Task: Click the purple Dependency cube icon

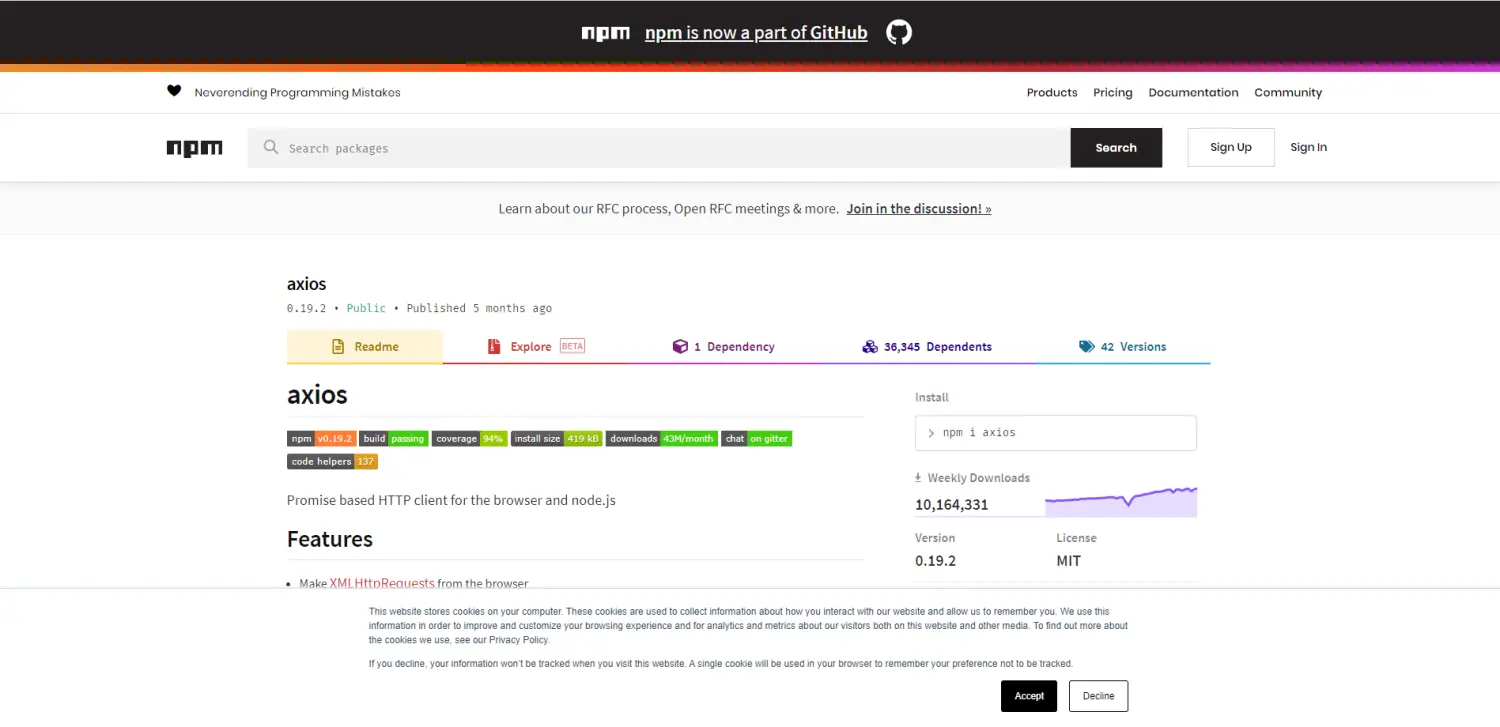Action: (x=680, y=347)
